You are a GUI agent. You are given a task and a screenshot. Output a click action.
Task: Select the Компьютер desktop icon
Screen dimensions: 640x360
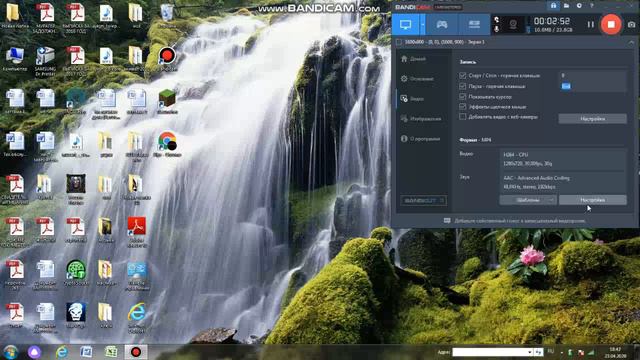(x=15, y=59)
